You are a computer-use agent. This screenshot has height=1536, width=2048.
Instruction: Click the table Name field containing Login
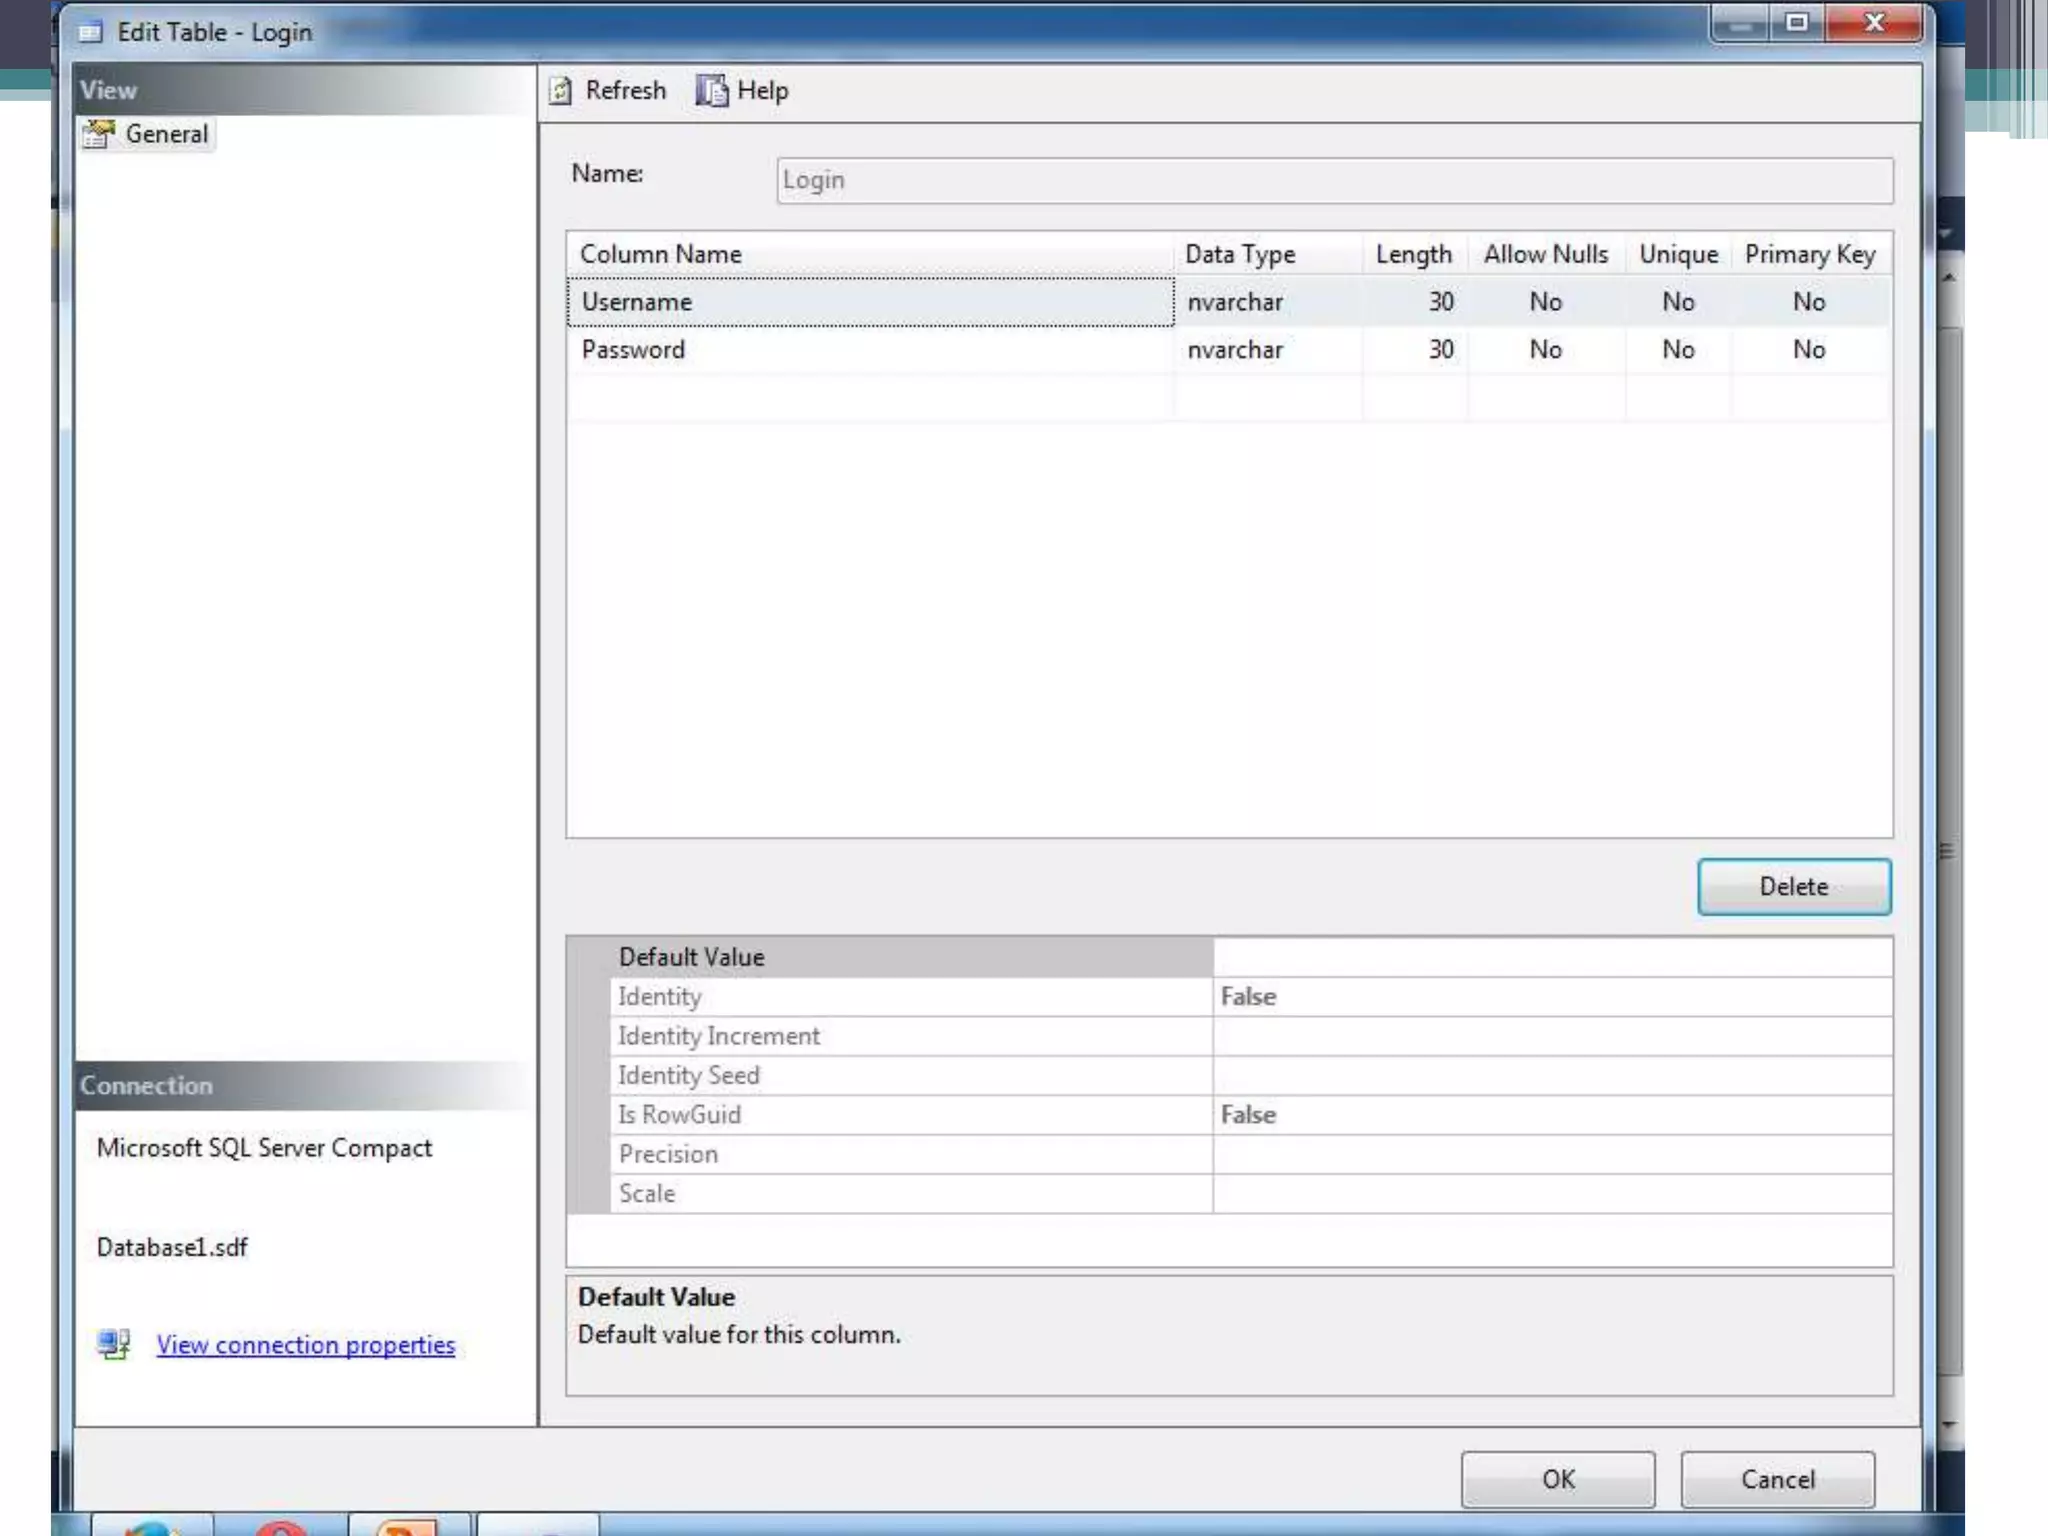tap(1335, 180)
